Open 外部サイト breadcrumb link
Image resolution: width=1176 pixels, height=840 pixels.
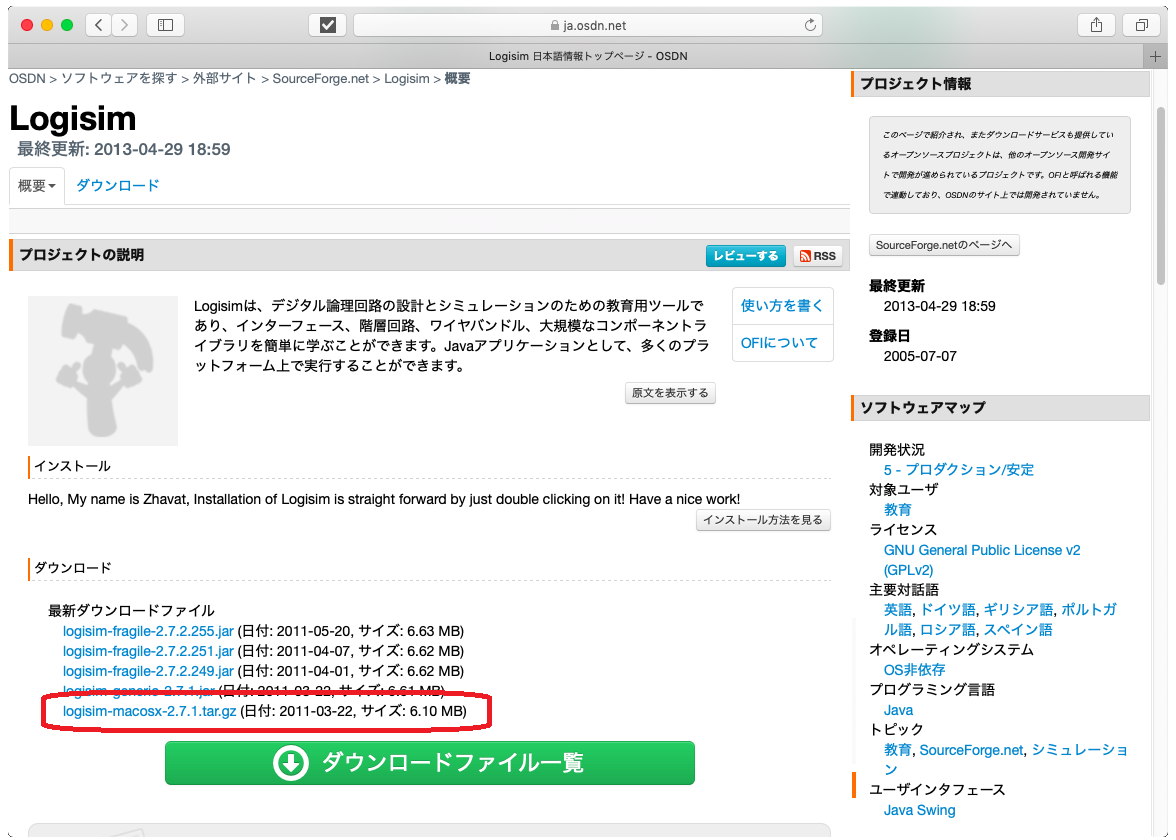pyautogui.click(x=224, y=79)
